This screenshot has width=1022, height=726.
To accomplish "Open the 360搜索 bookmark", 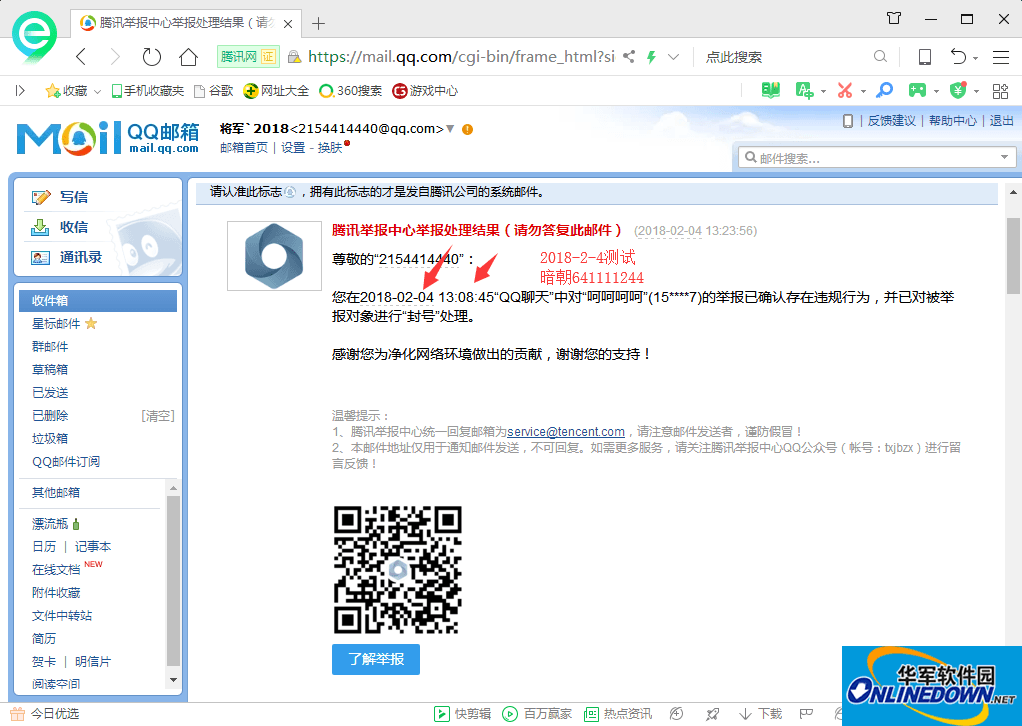I will point(351,91).
